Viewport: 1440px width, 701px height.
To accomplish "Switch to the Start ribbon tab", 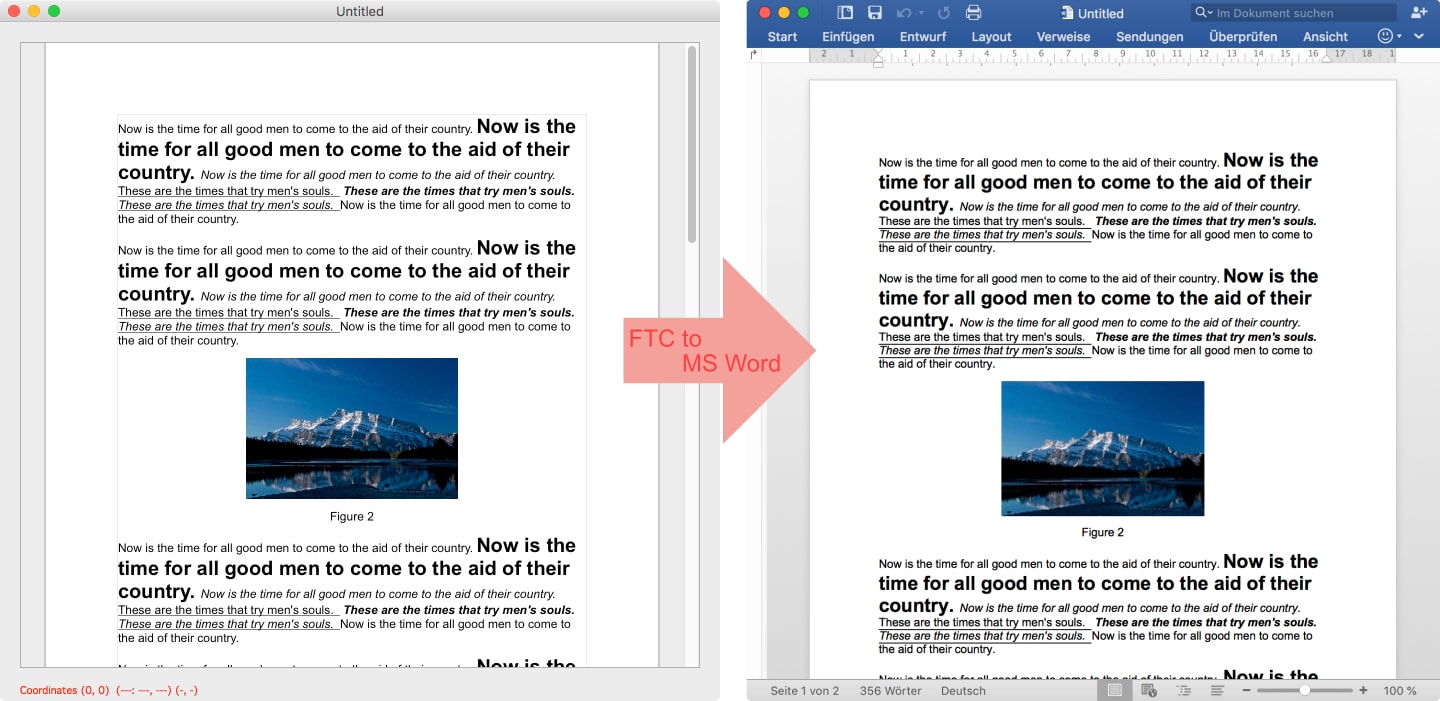I will pyautogui.click(x=782, y=37).
